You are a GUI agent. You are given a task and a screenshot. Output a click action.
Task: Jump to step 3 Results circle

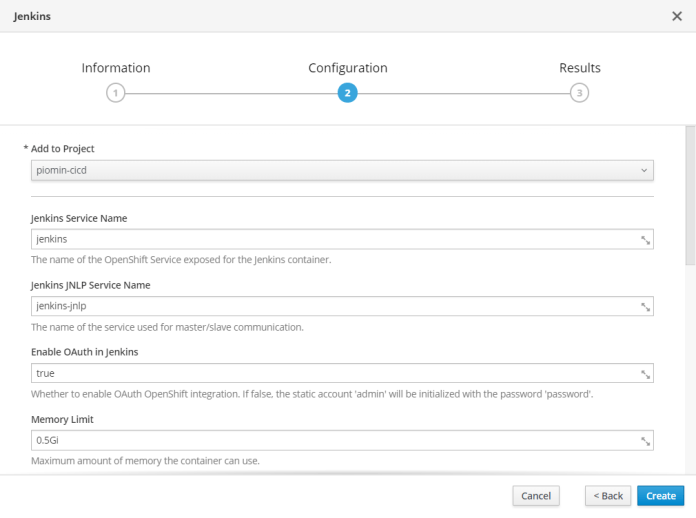(579, 93)
